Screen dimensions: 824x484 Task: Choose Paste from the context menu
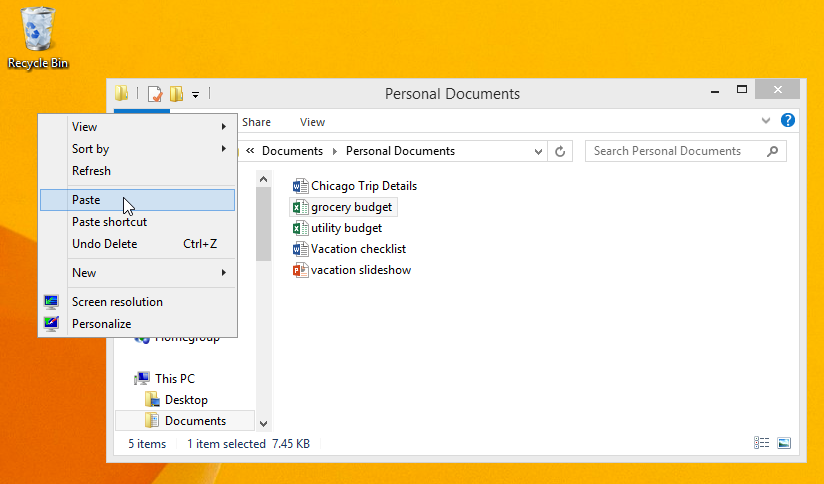coord(86,200)
